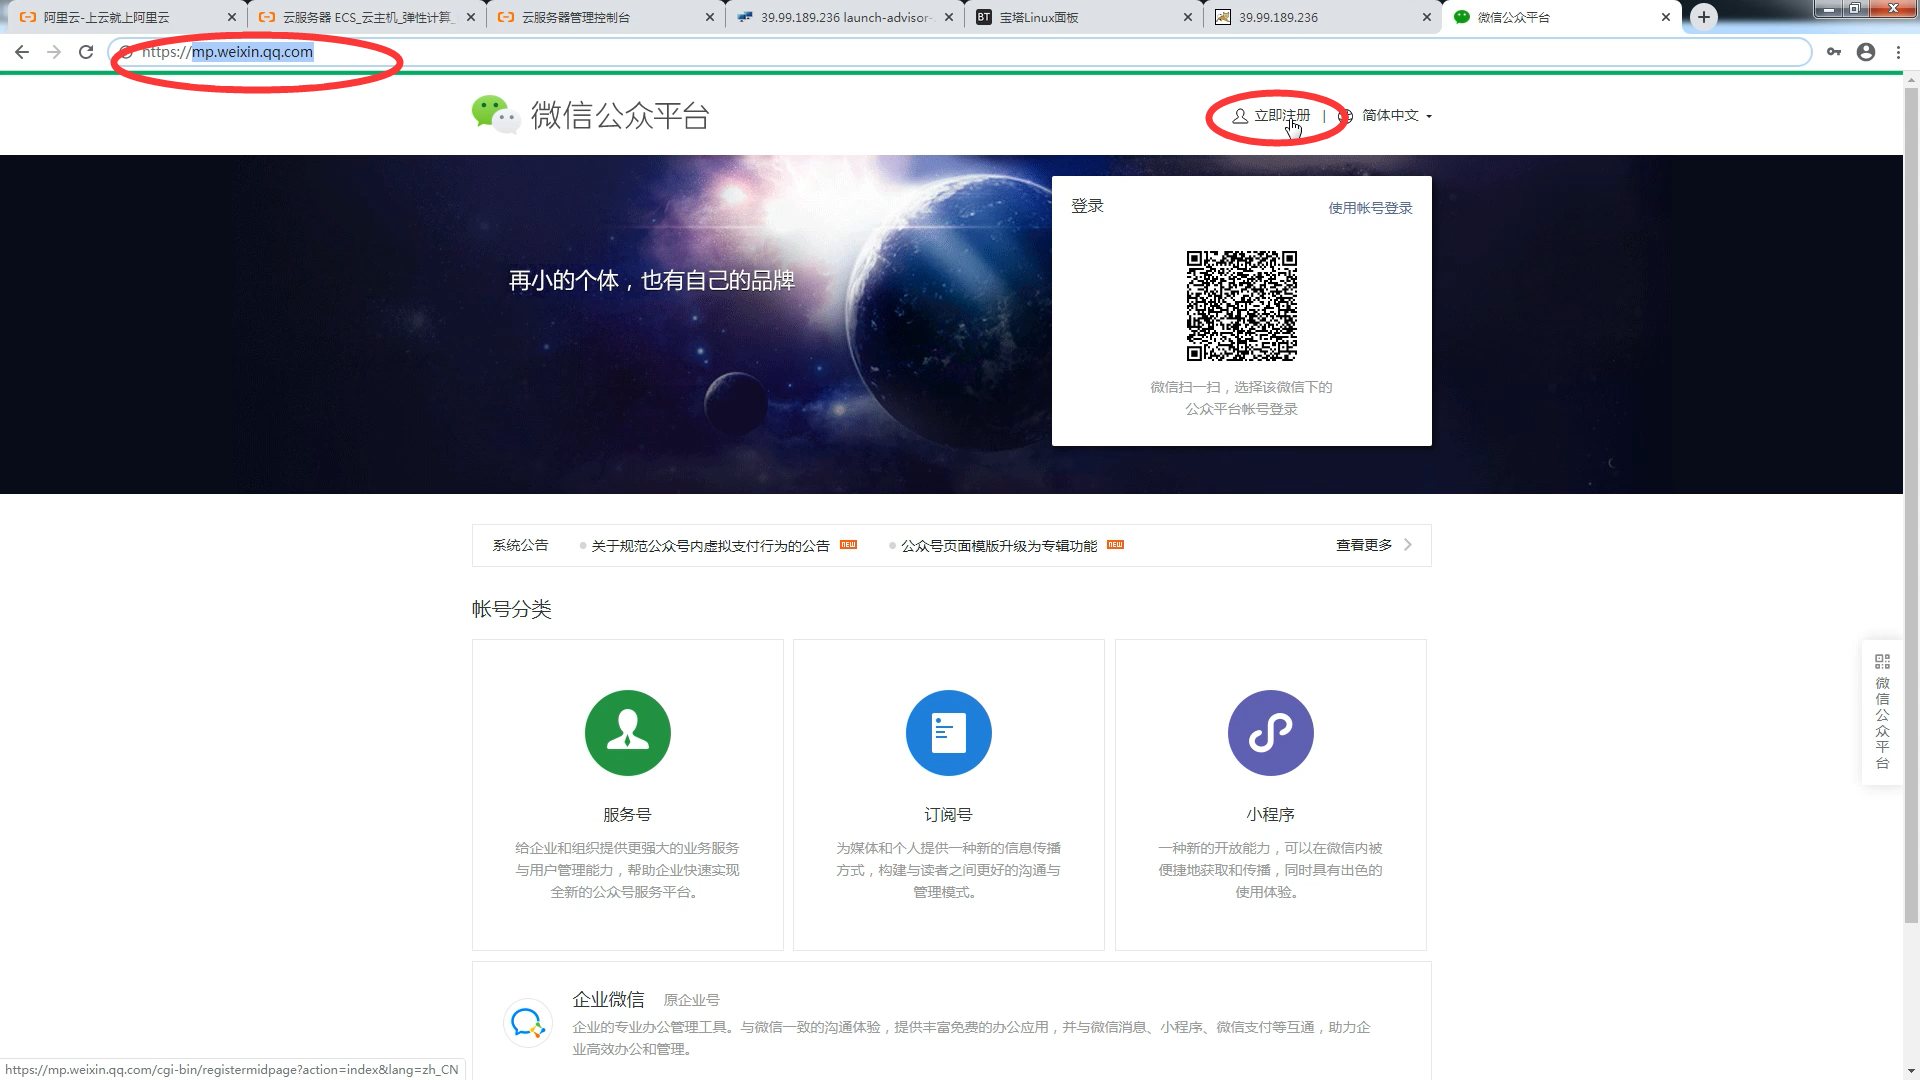Close the 阿里云-上云就上阿里云 tab
This screenshot has width=1920, height=1080.
232,17
